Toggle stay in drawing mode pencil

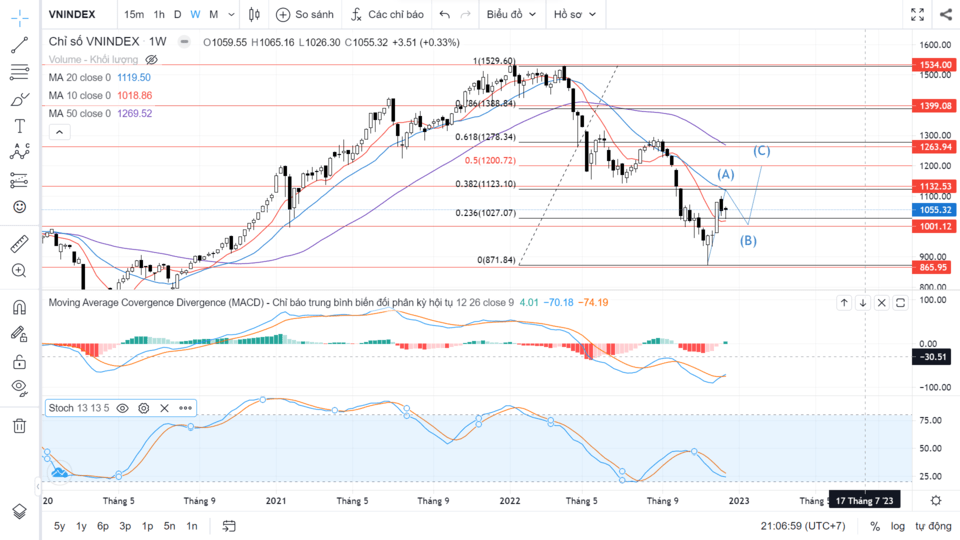20,334
